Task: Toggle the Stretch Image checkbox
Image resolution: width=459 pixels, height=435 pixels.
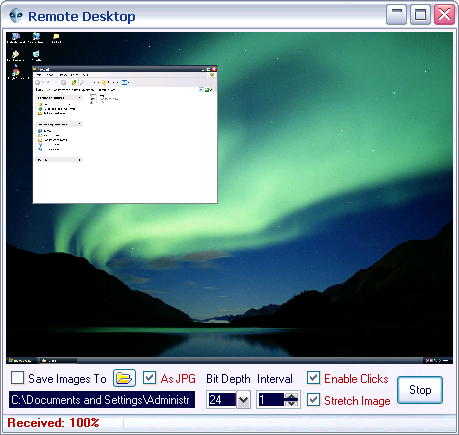Action: pos(313,400)
